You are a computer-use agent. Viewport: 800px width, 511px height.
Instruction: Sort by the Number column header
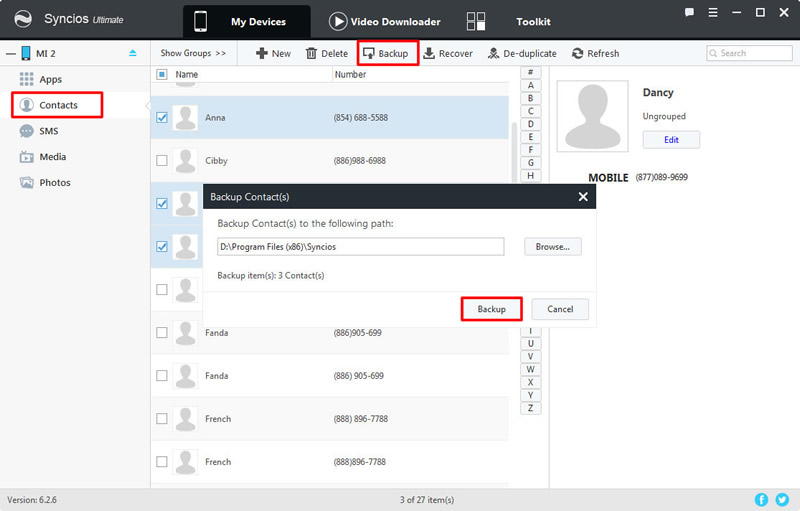[x=350, y=74]
